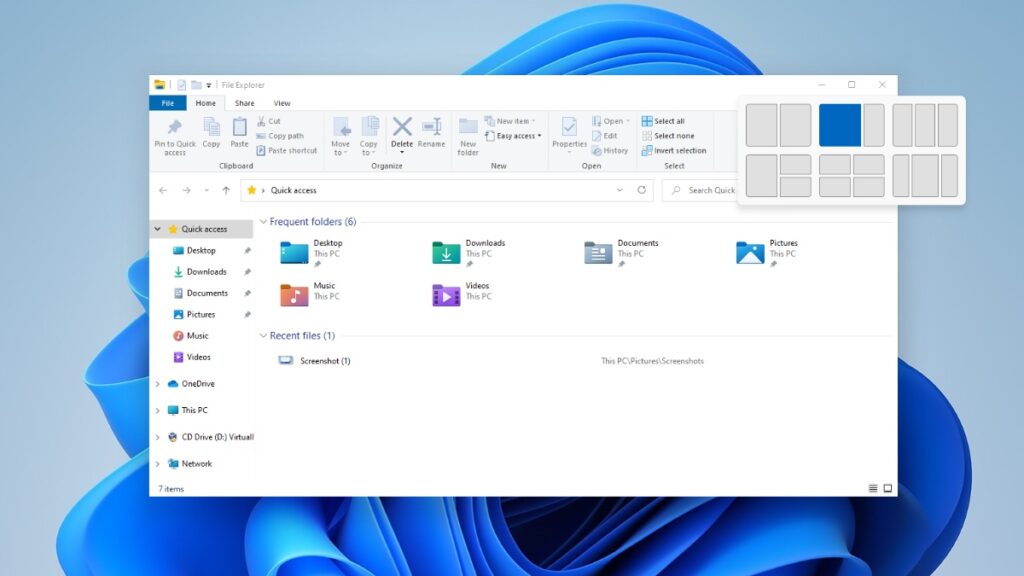Click the Pin to Quick access icon
This screenshot has height=576, width=1024.
click(x=174, y=127)
